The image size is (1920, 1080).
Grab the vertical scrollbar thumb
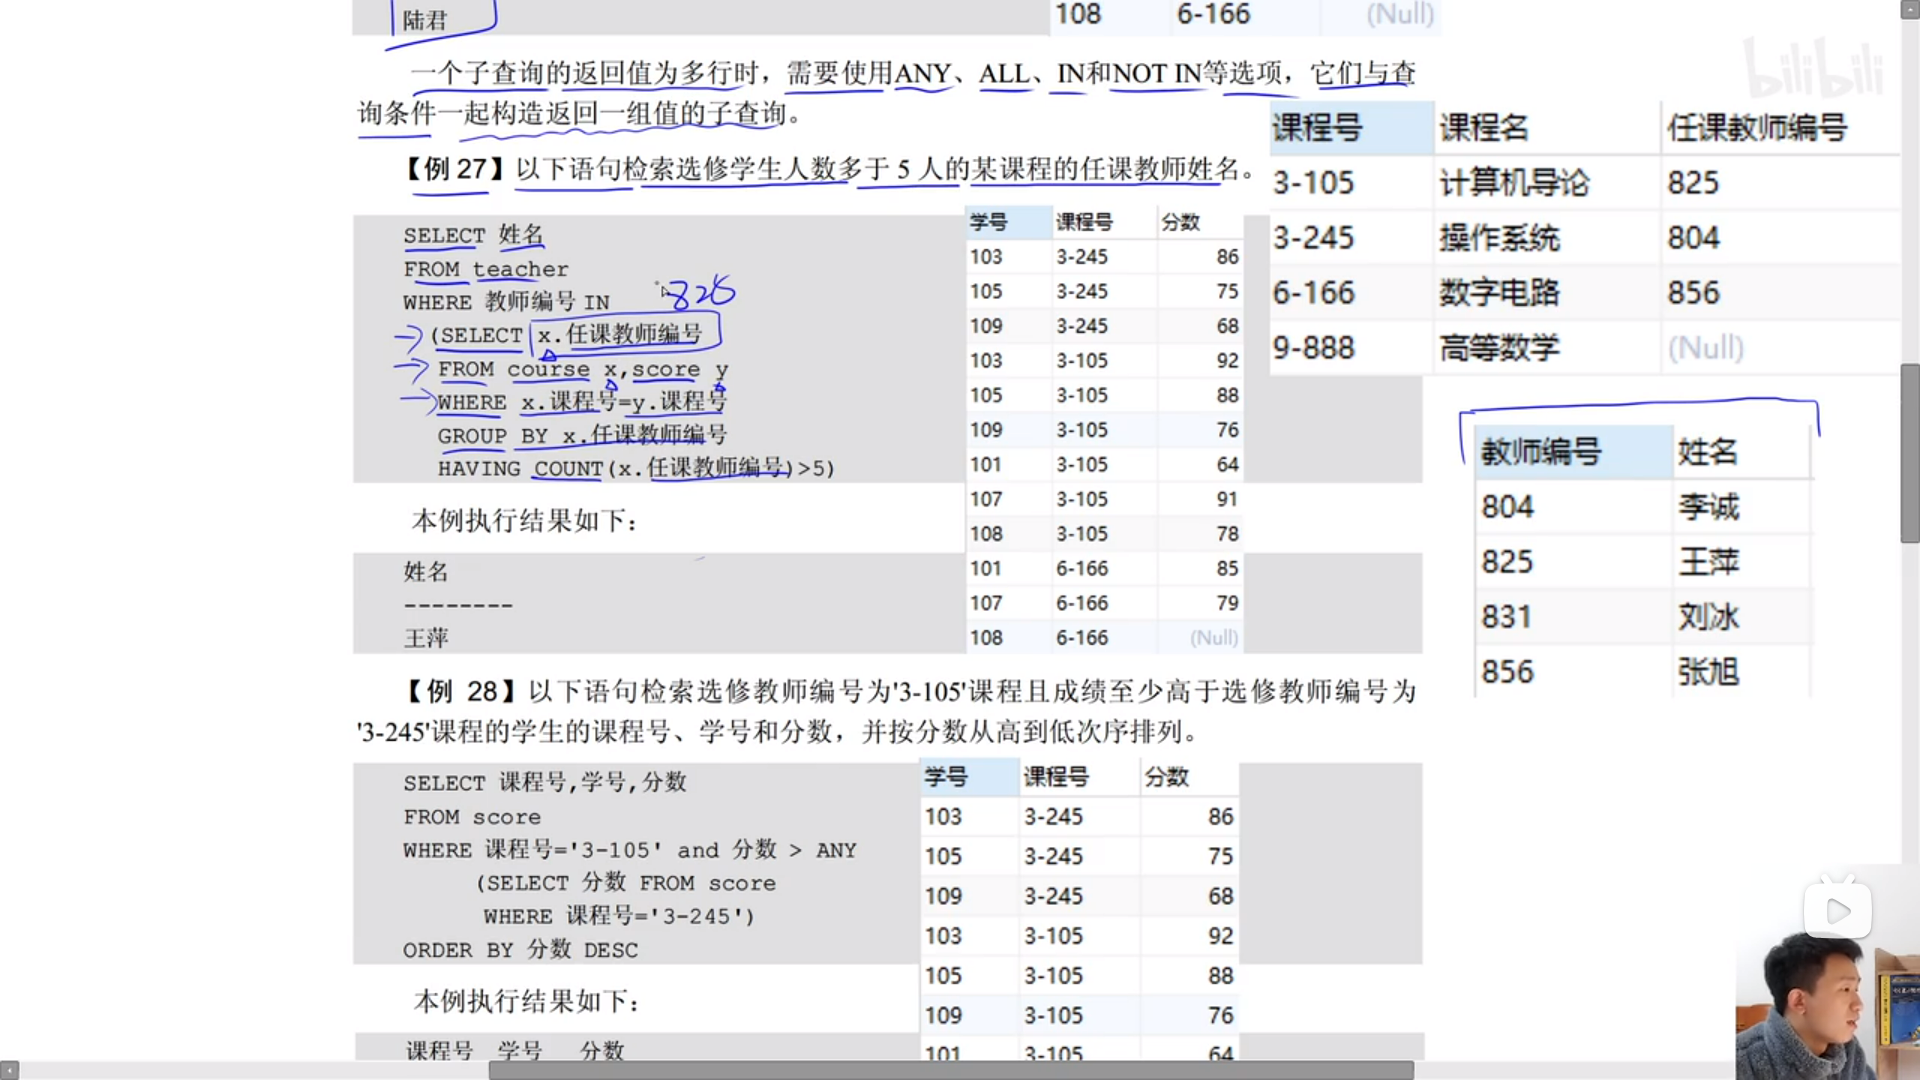tap(1910, 453)
